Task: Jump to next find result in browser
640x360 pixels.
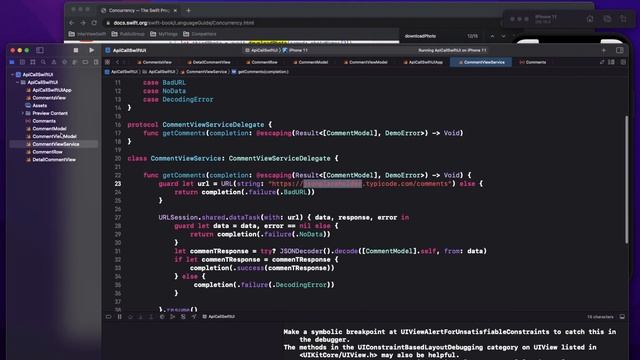Action: [x=503, y=36]
